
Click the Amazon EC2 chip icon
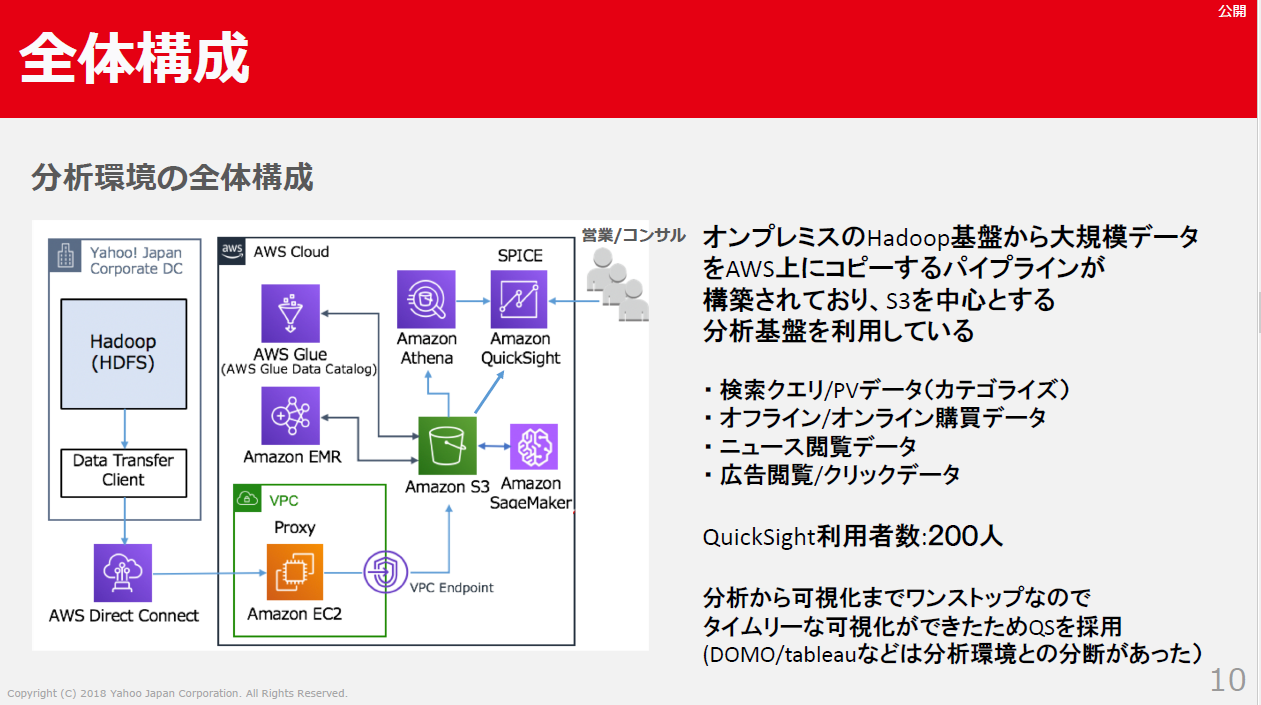296,573
